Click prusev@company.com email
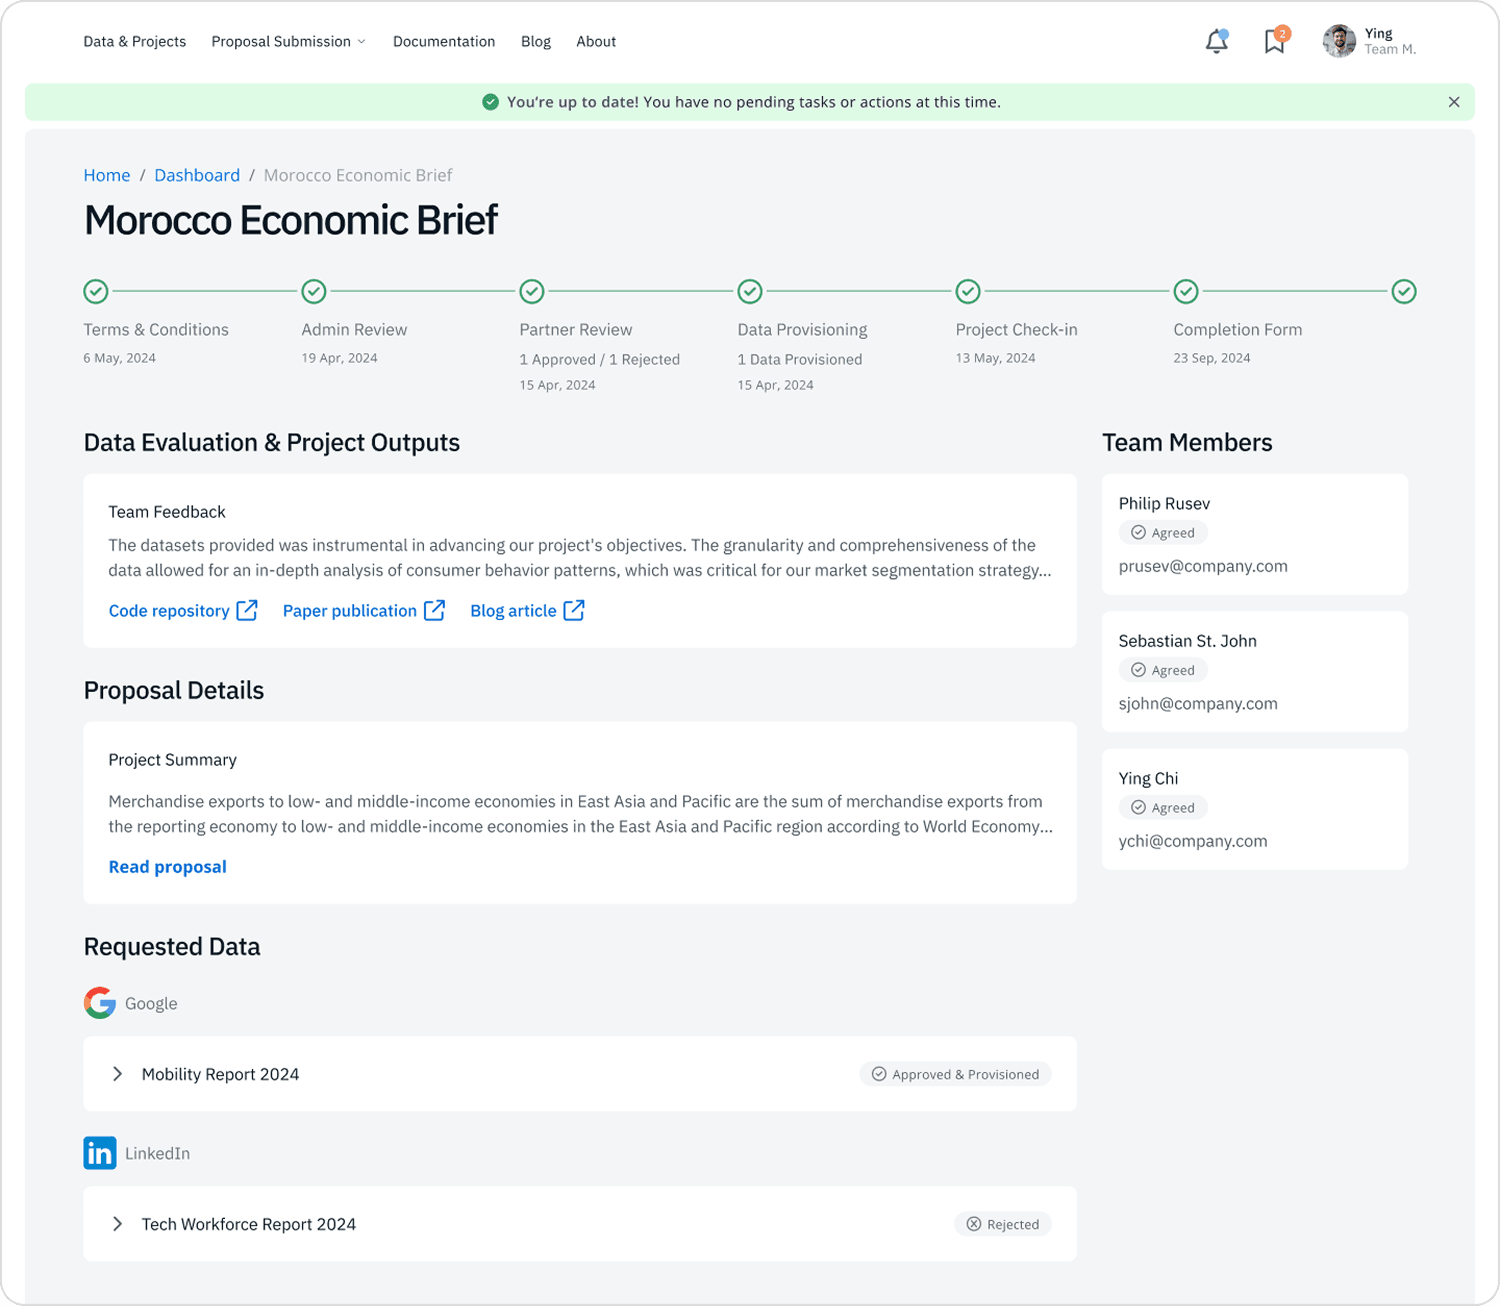1500x1306 pixels. point(1203,566)
